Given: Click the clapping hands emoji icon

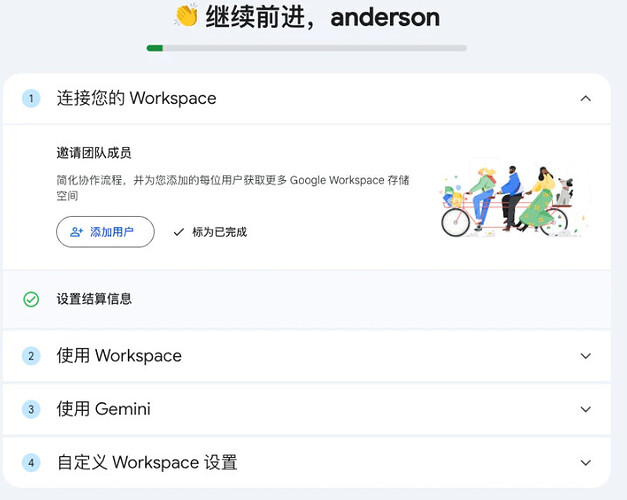Looking at the screenshot, I should pos(186,16).
